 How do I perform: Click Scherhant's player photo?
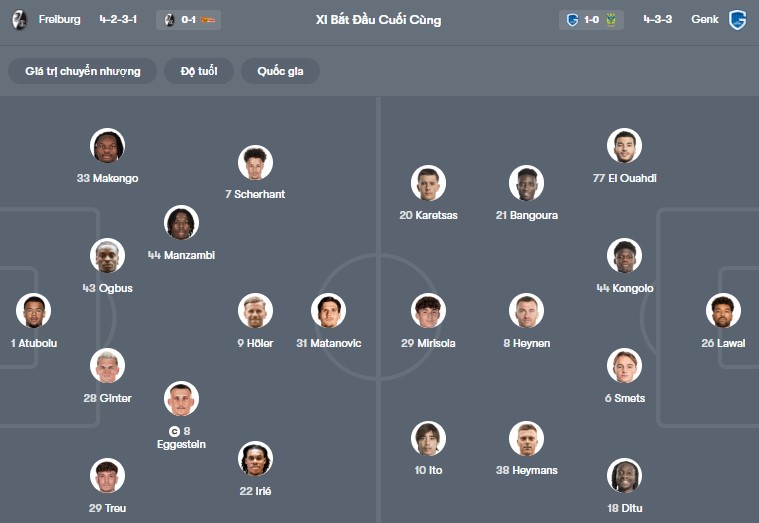[x=255, y=162]
